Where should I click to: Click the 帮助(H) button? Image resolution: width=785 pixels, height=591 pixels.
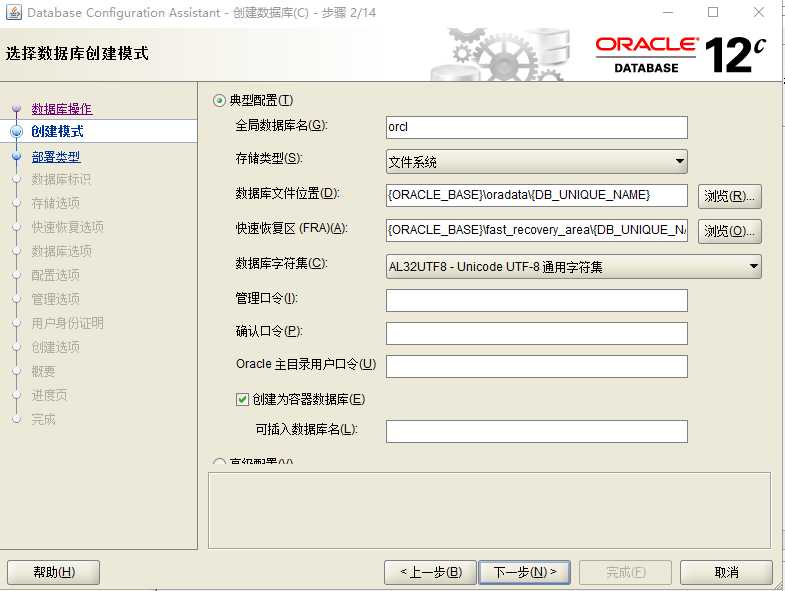click(x=54, y=572)
